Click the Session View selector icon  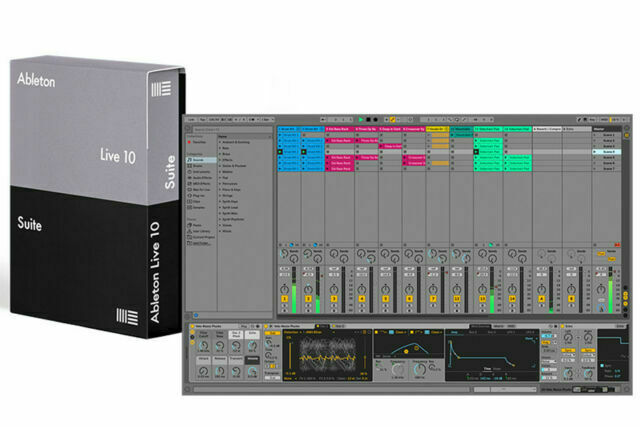(627, 134)
